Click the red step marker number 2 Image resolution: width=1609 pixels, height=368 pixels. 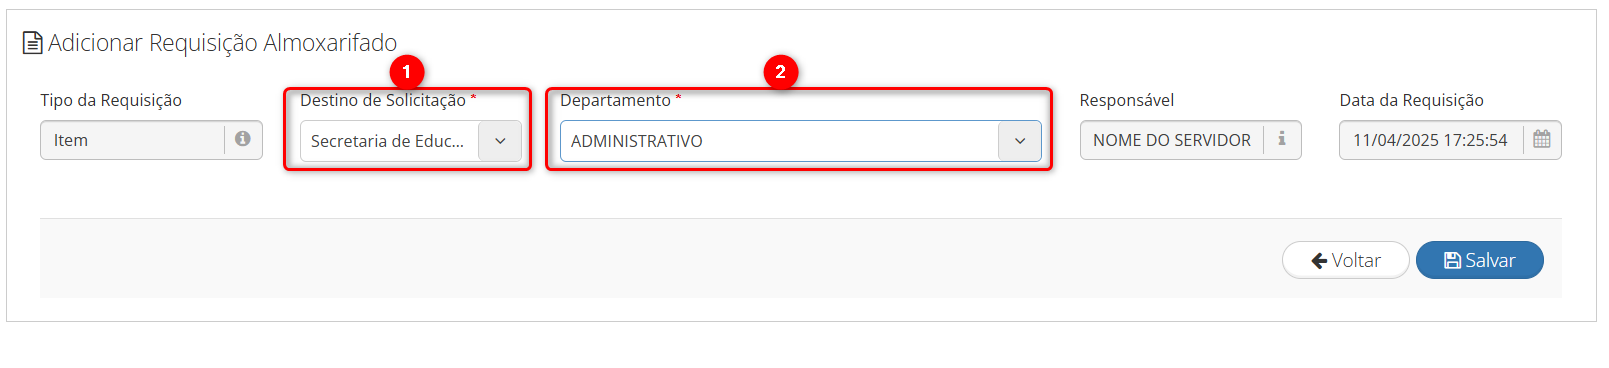point(781,72)
